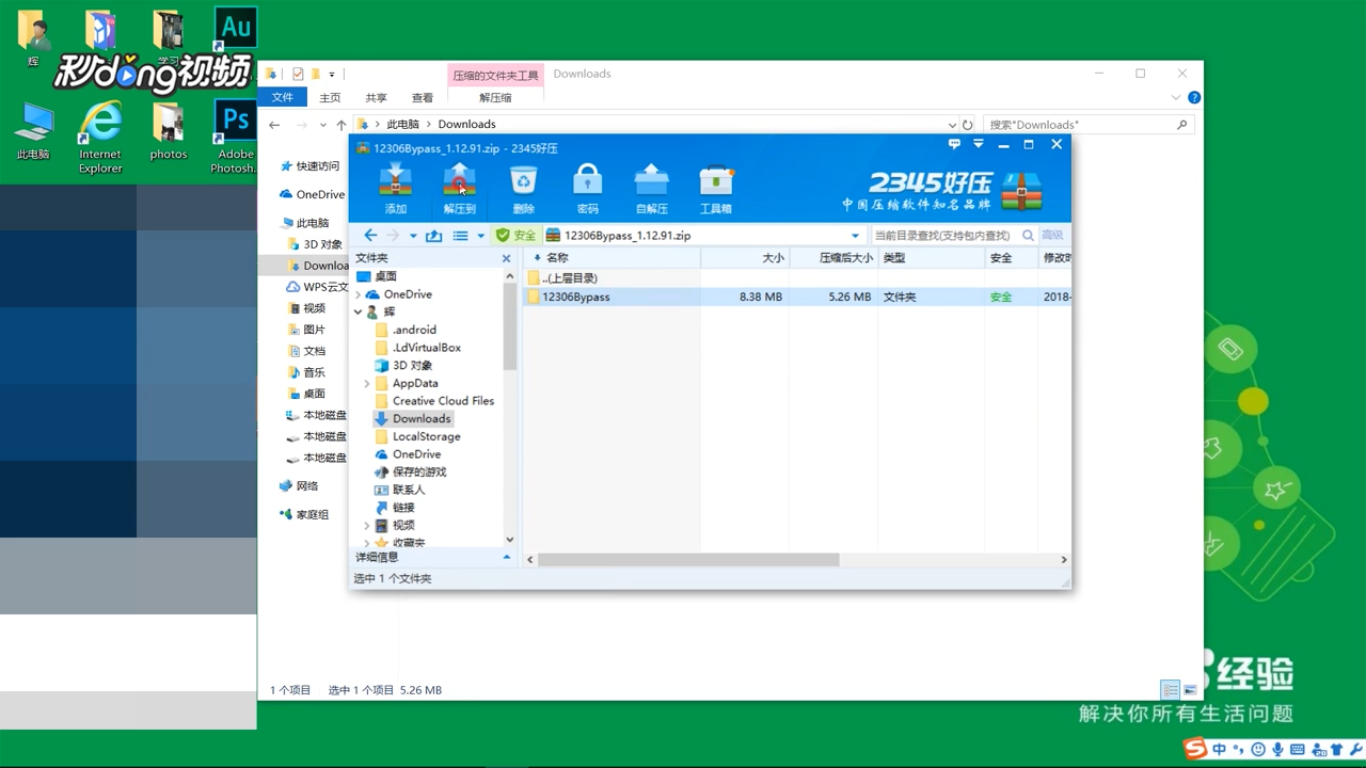This screenshot has width=1366, height=768.
Task: Click the Explorer refresh icon beside address bar
Action: (x=967, y=125)
